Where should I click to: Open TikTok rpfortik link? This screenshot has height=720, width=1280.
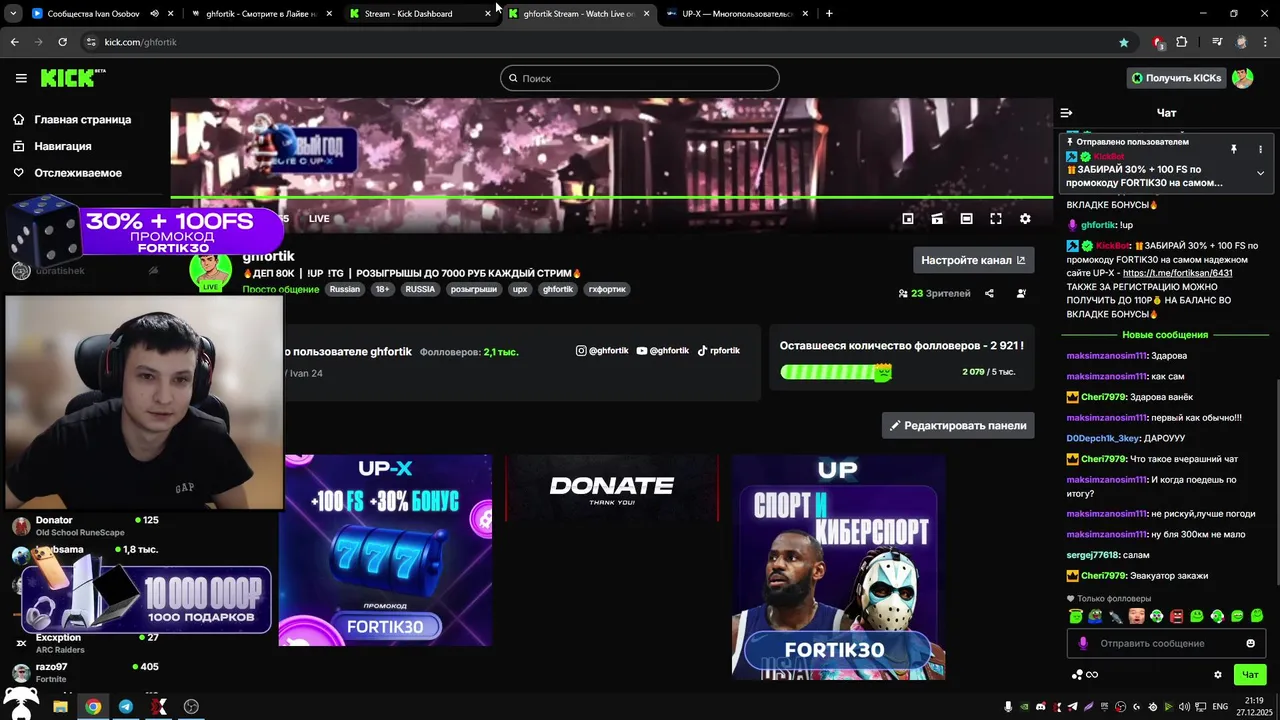click(719, 351)
